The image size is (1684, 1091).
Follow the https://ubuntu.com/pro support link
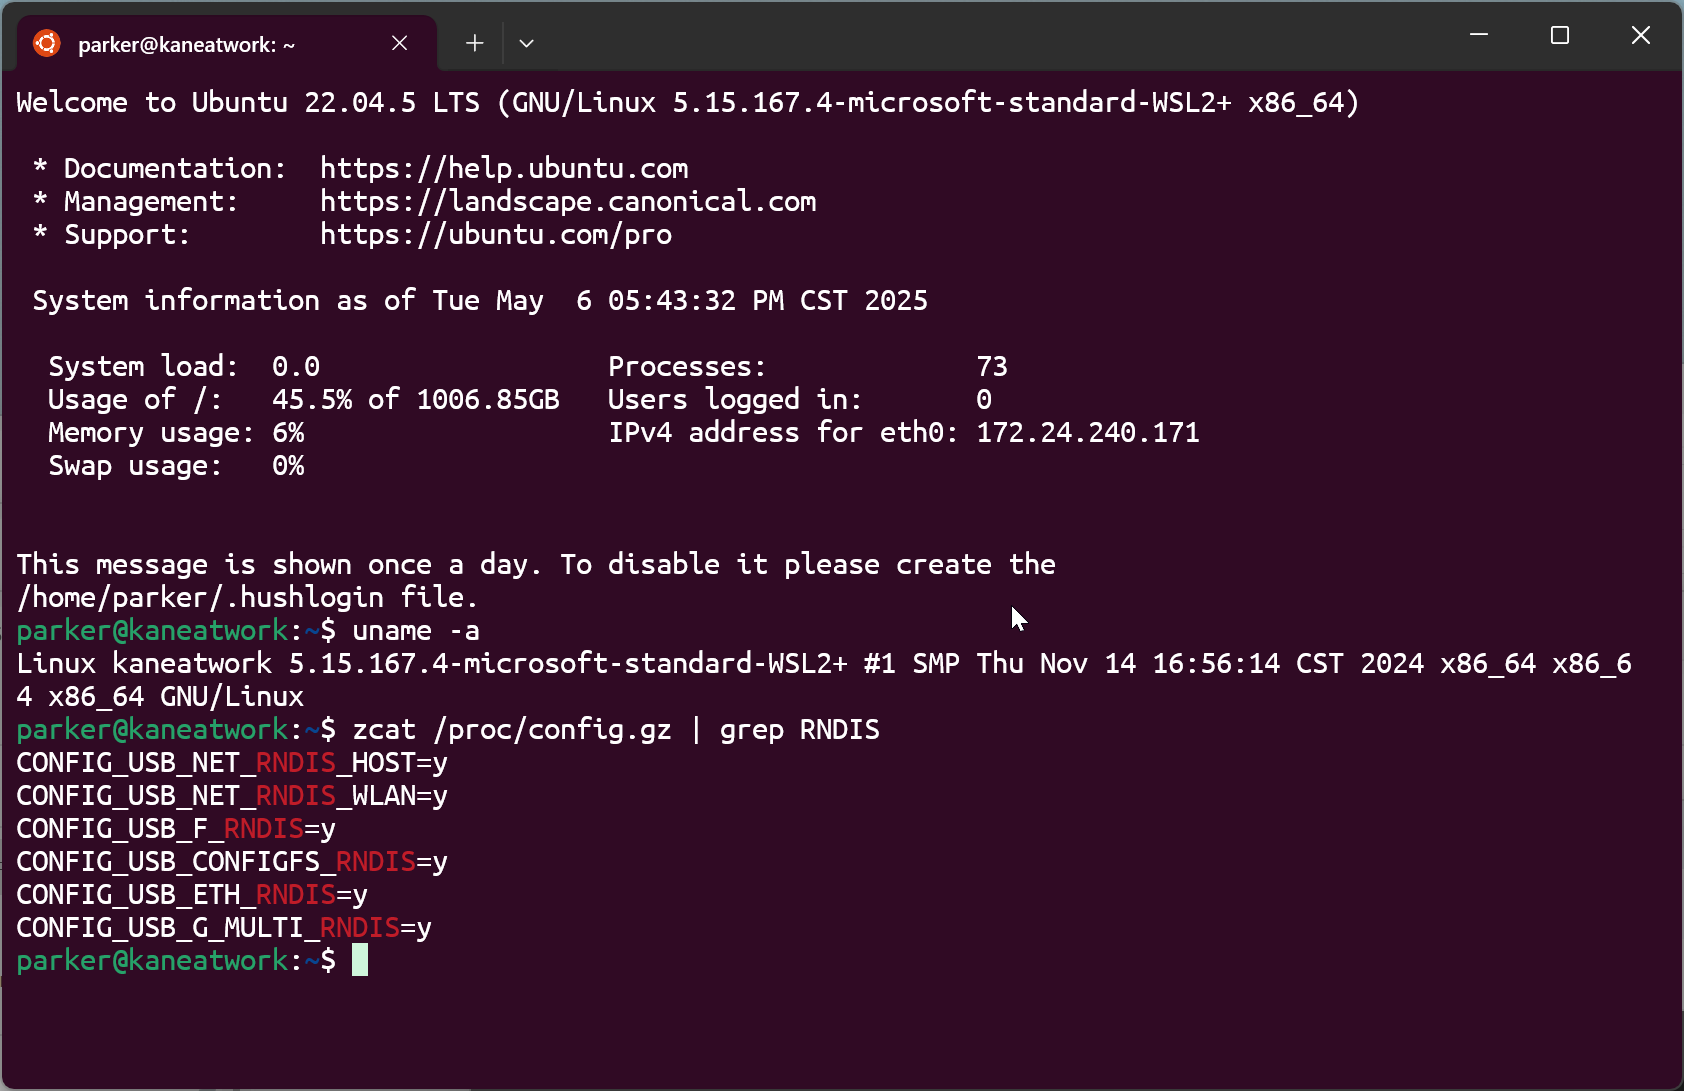coord(496,234)
